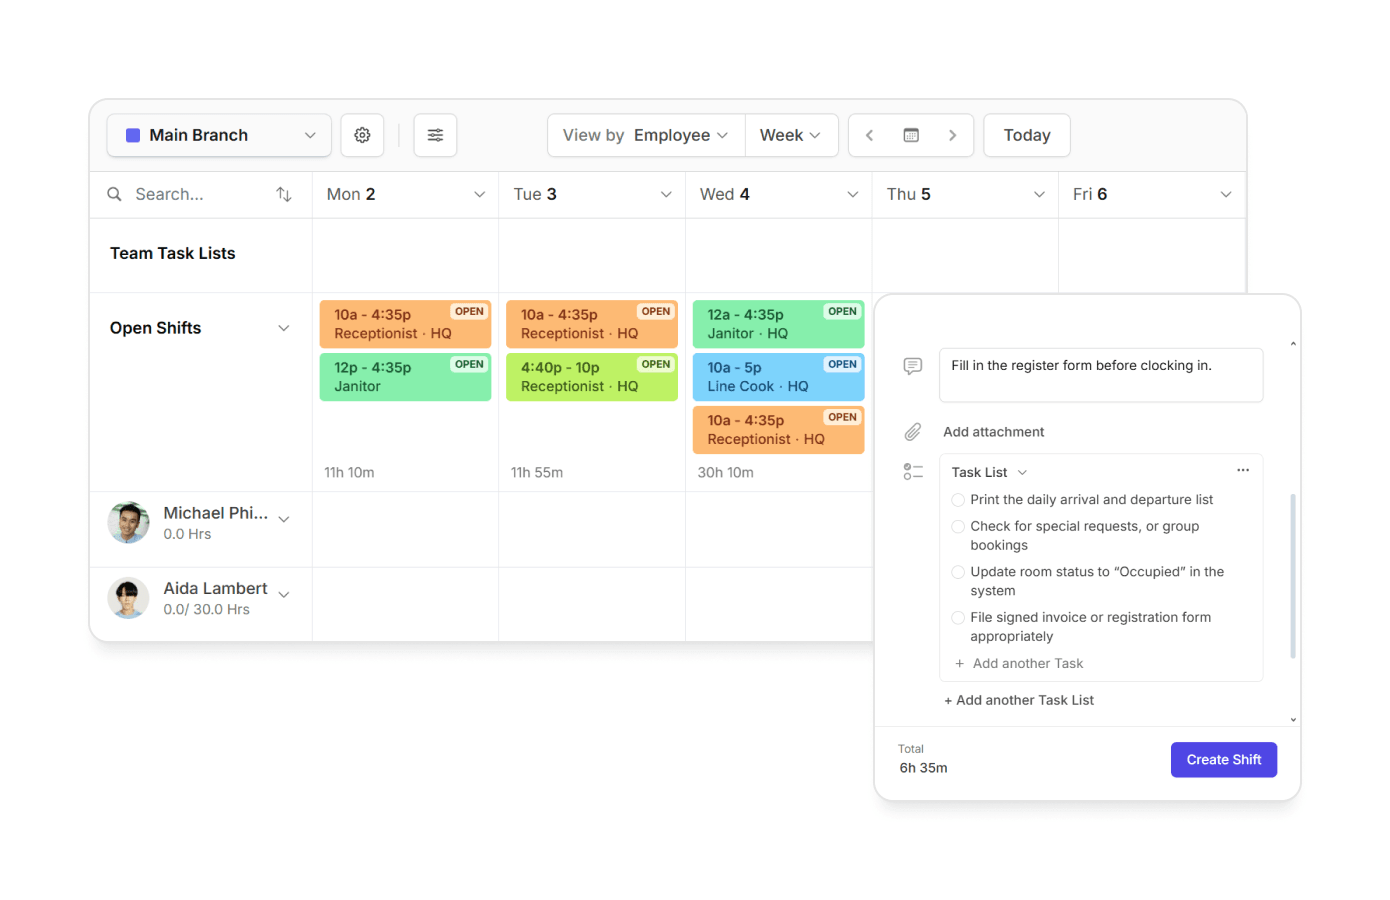Go to previous week with left arrow

869,135
